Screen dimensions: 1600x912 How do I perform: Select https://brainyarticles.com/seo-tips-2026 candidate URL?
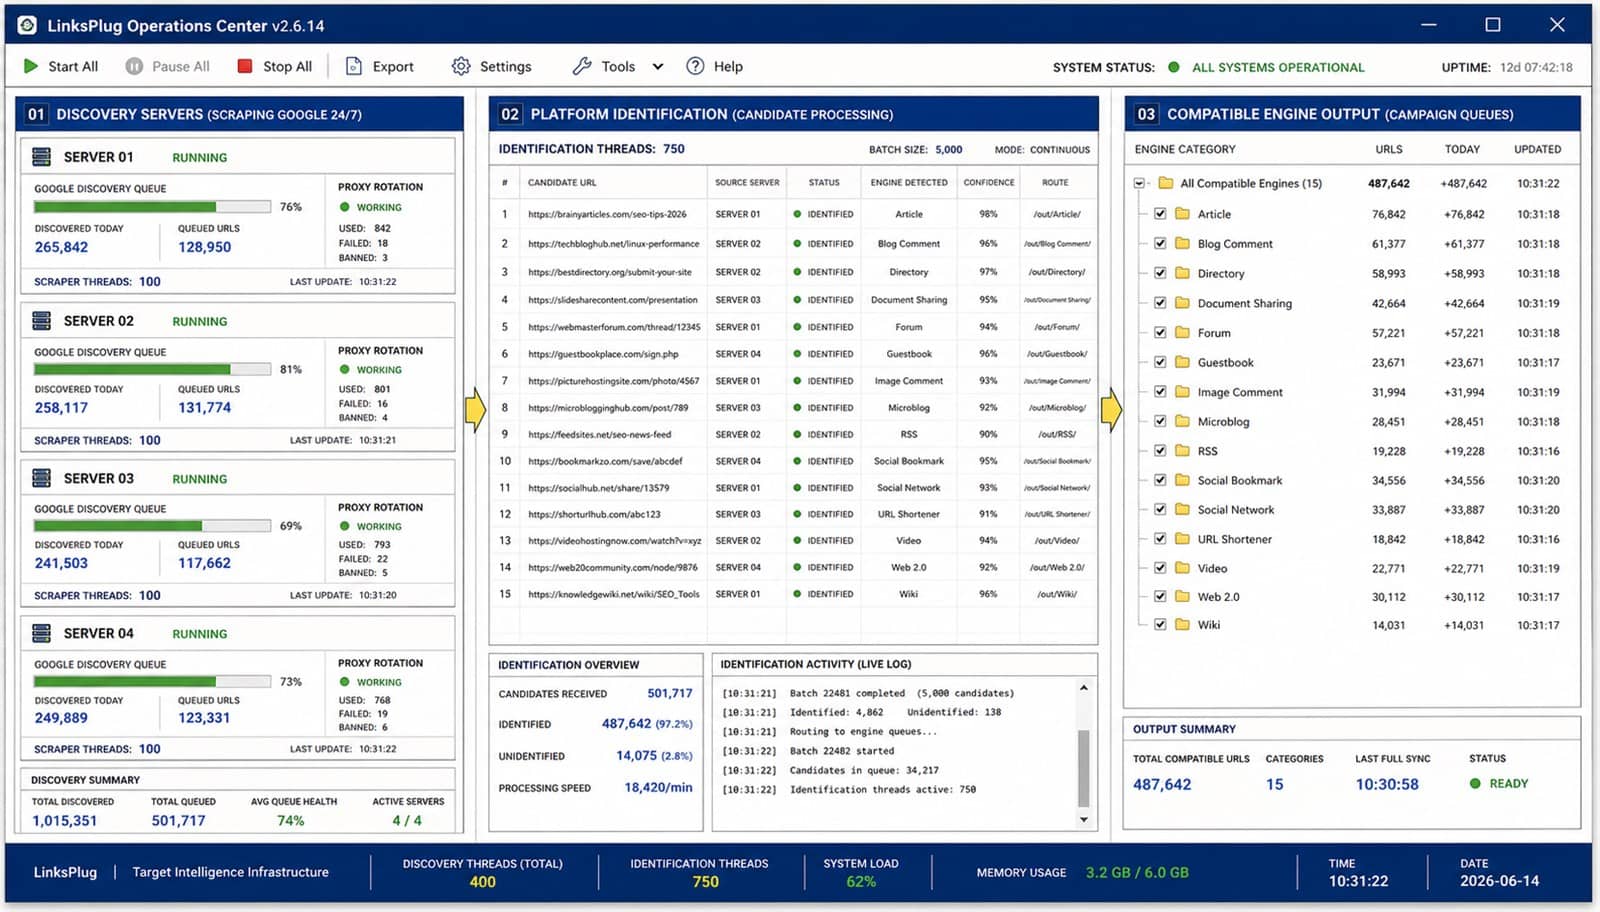pyautogui.click(x=607, y=214)
